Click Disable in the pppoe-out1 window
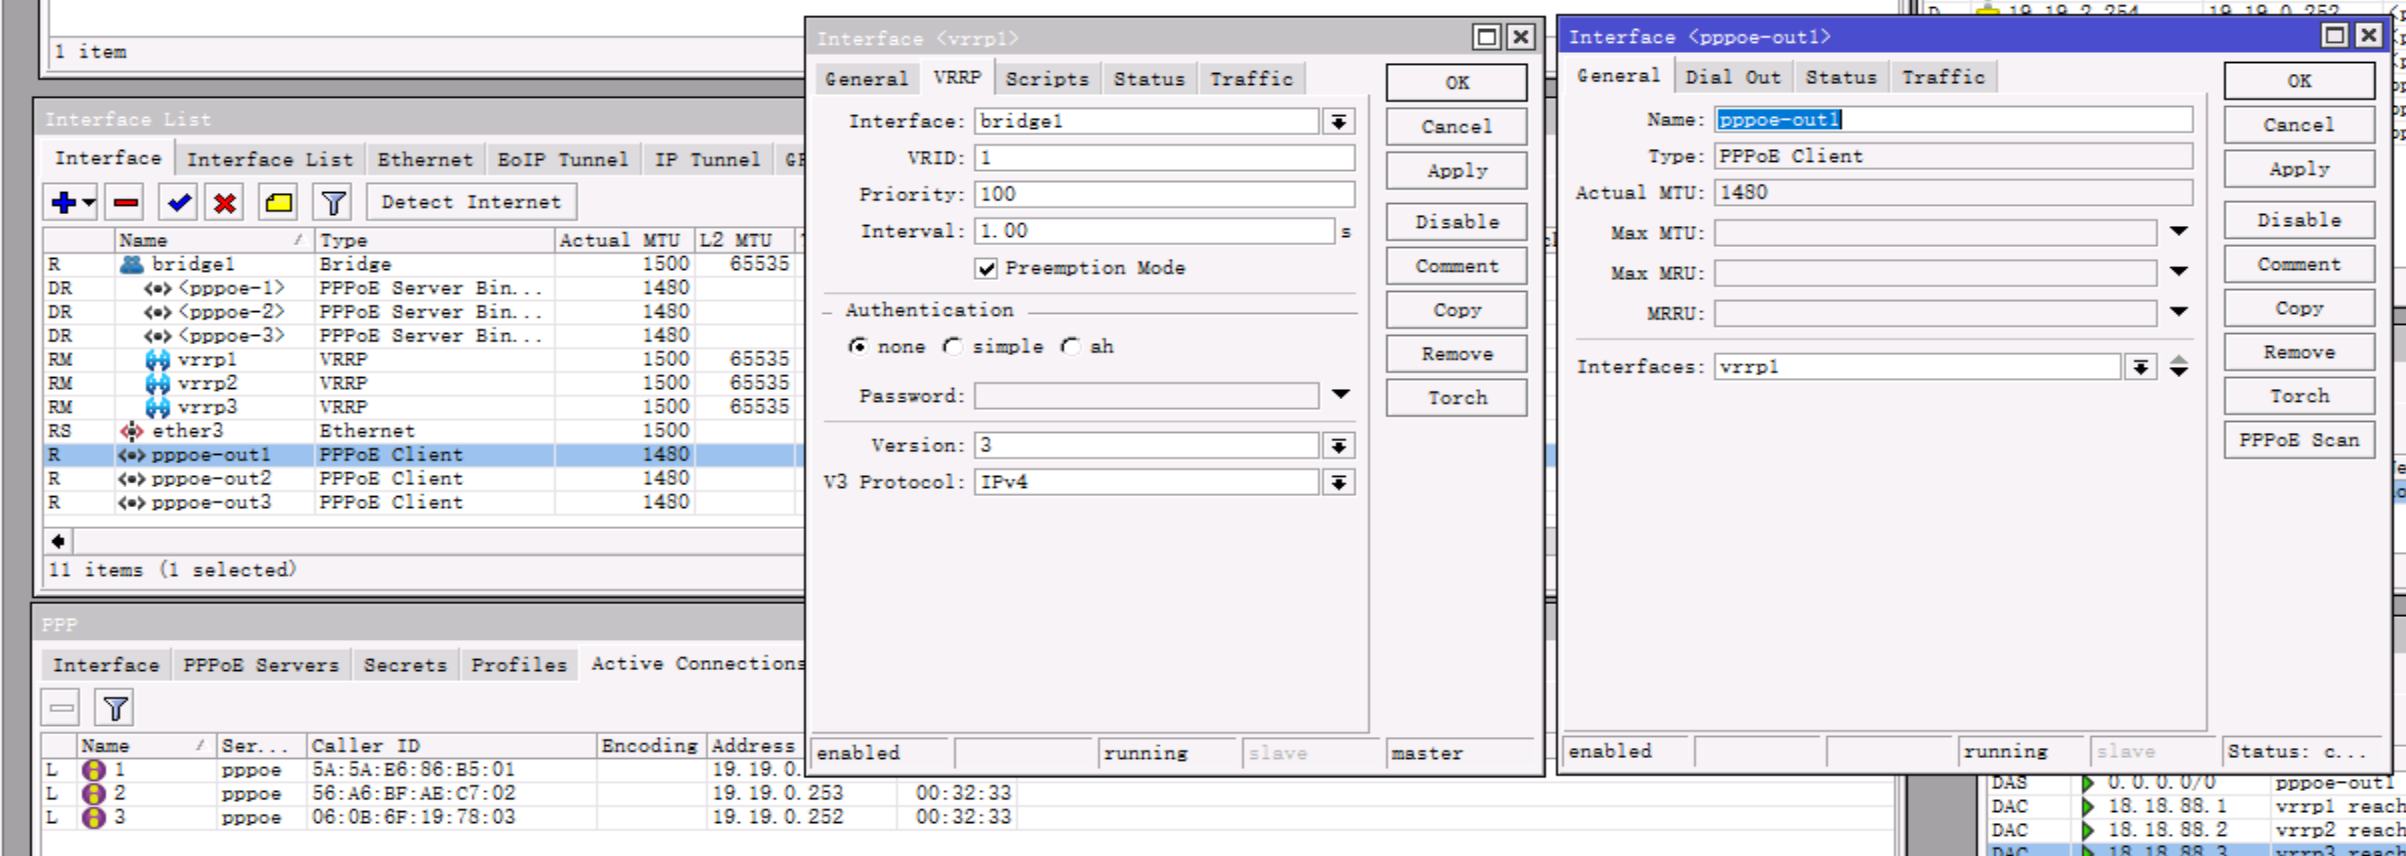Image resolution: width=2406 pixels, height=856 pixels. click(2298, 220)
